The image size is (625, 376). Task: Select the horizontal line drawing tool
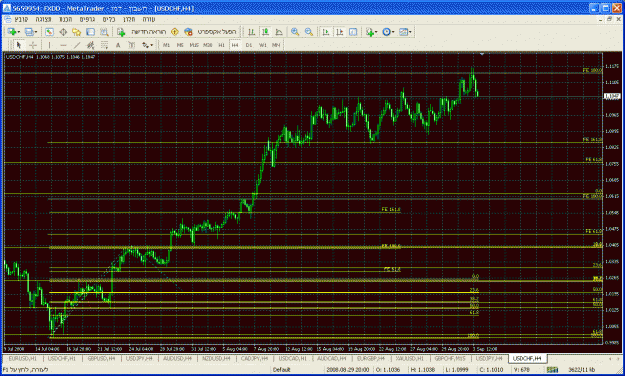point(63,45)
